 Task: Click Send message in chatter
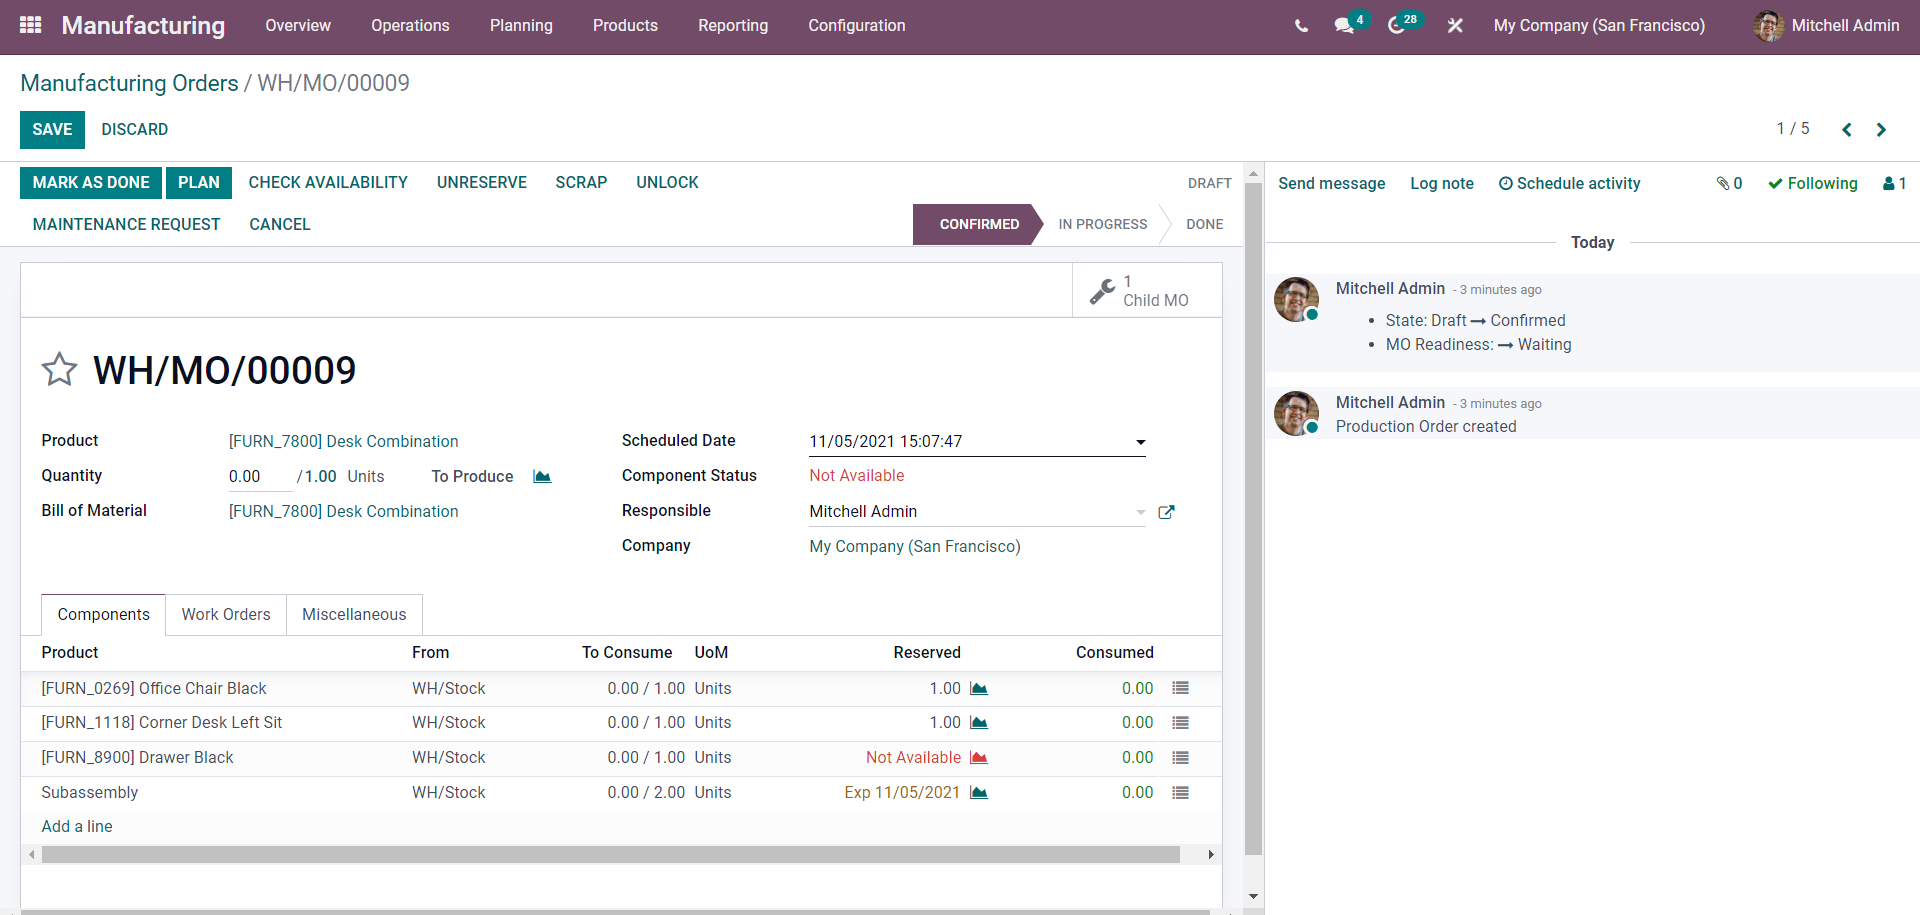1331,184
